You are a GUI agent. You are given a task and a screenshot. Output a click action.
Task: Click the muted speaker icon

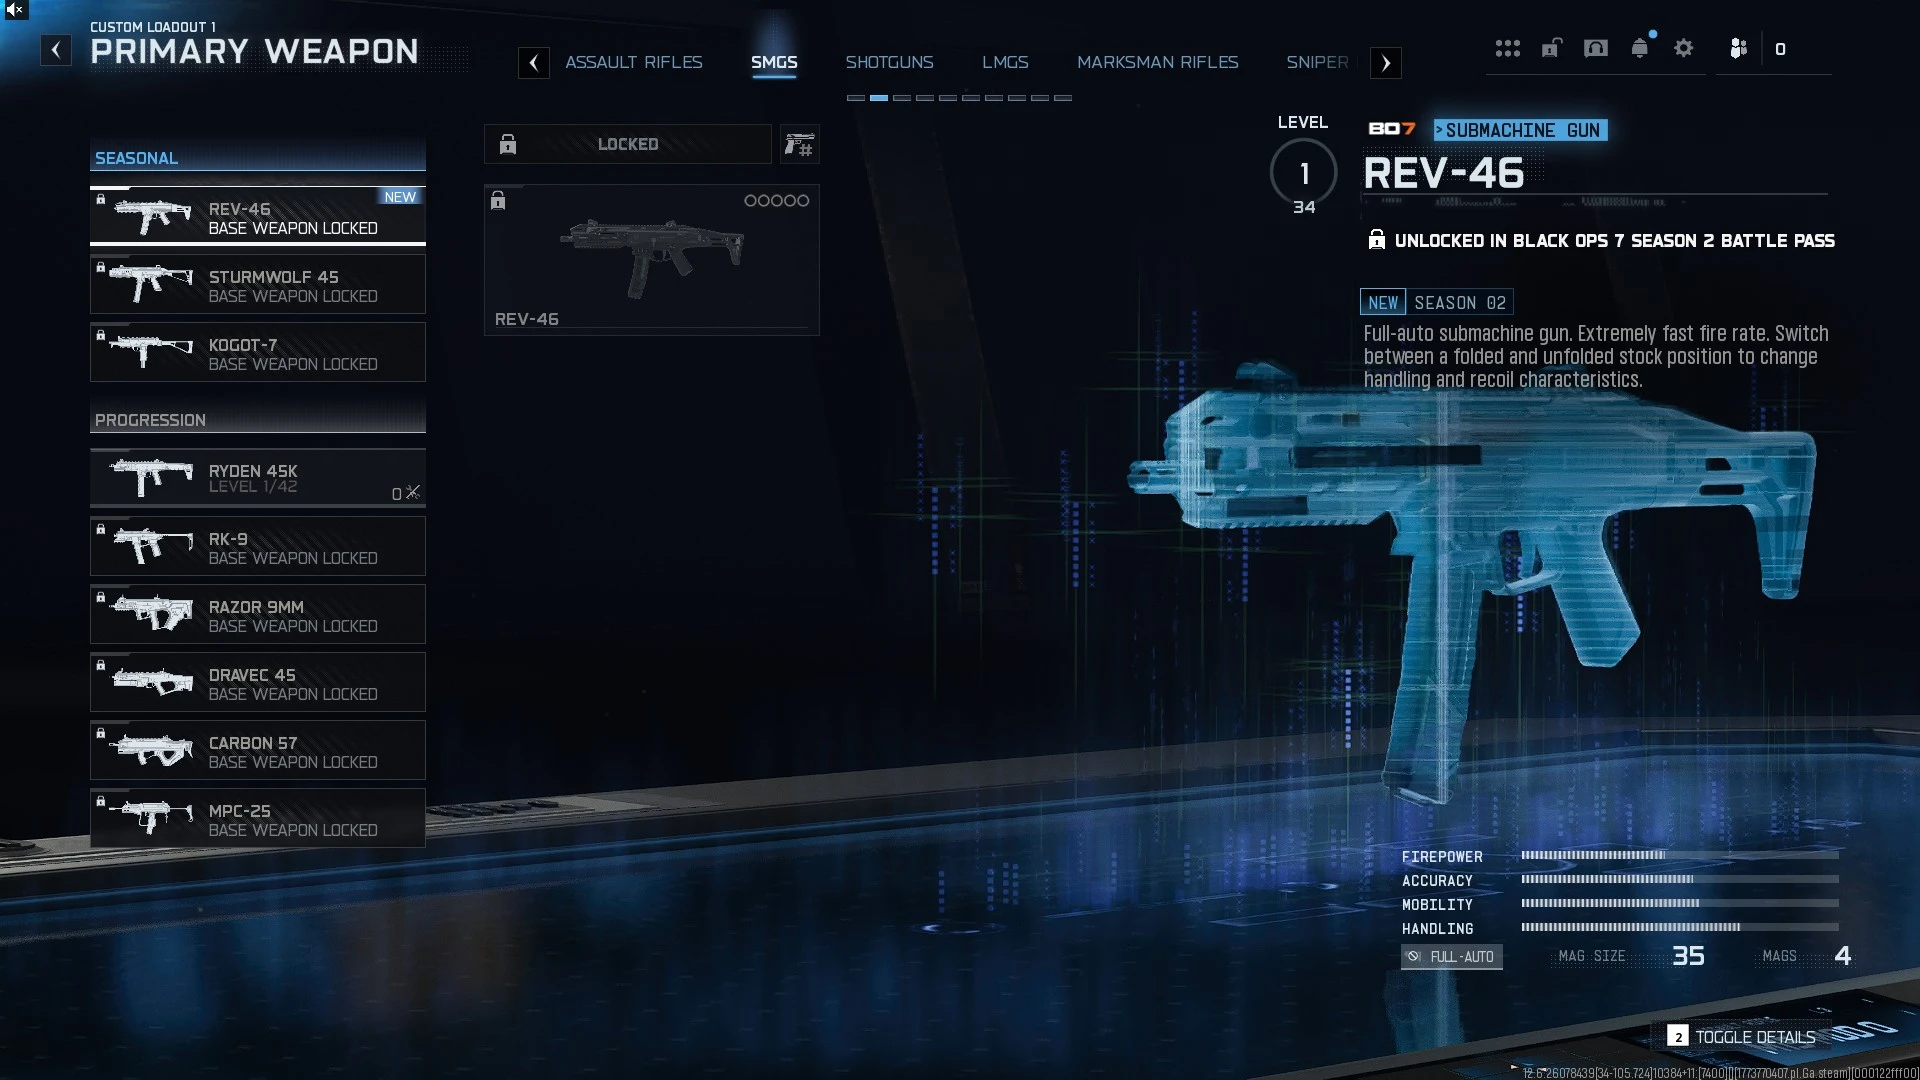[14, 10]
